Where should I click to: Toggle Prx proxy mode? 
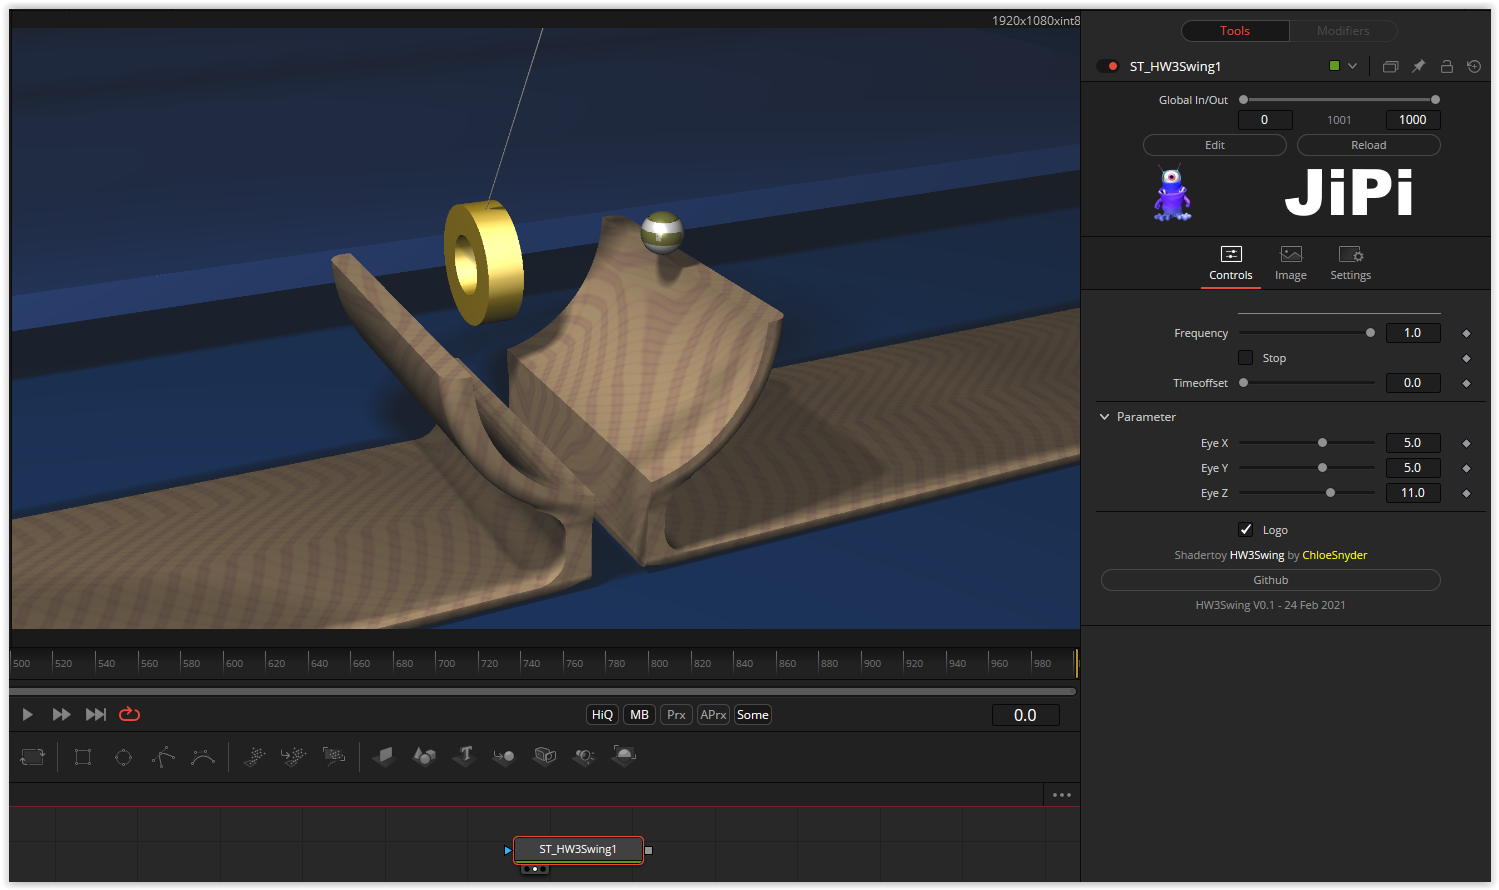click(x=677, y=715)
